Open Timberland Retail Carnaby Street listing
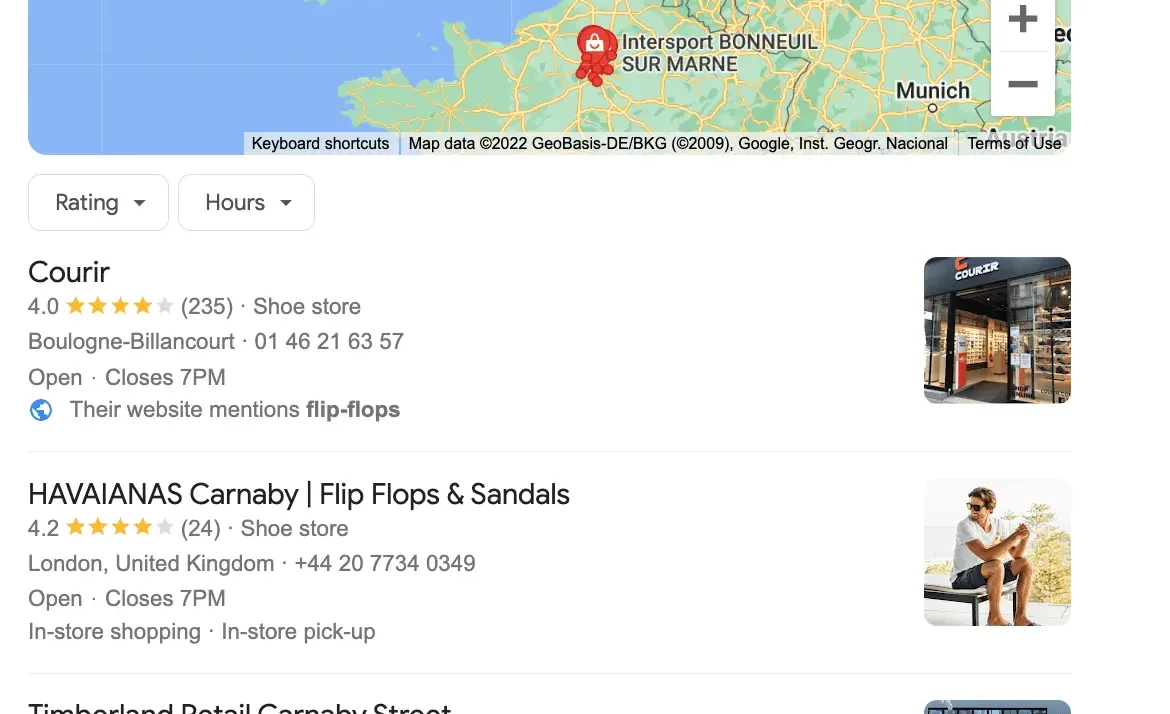 pos(240,707)
